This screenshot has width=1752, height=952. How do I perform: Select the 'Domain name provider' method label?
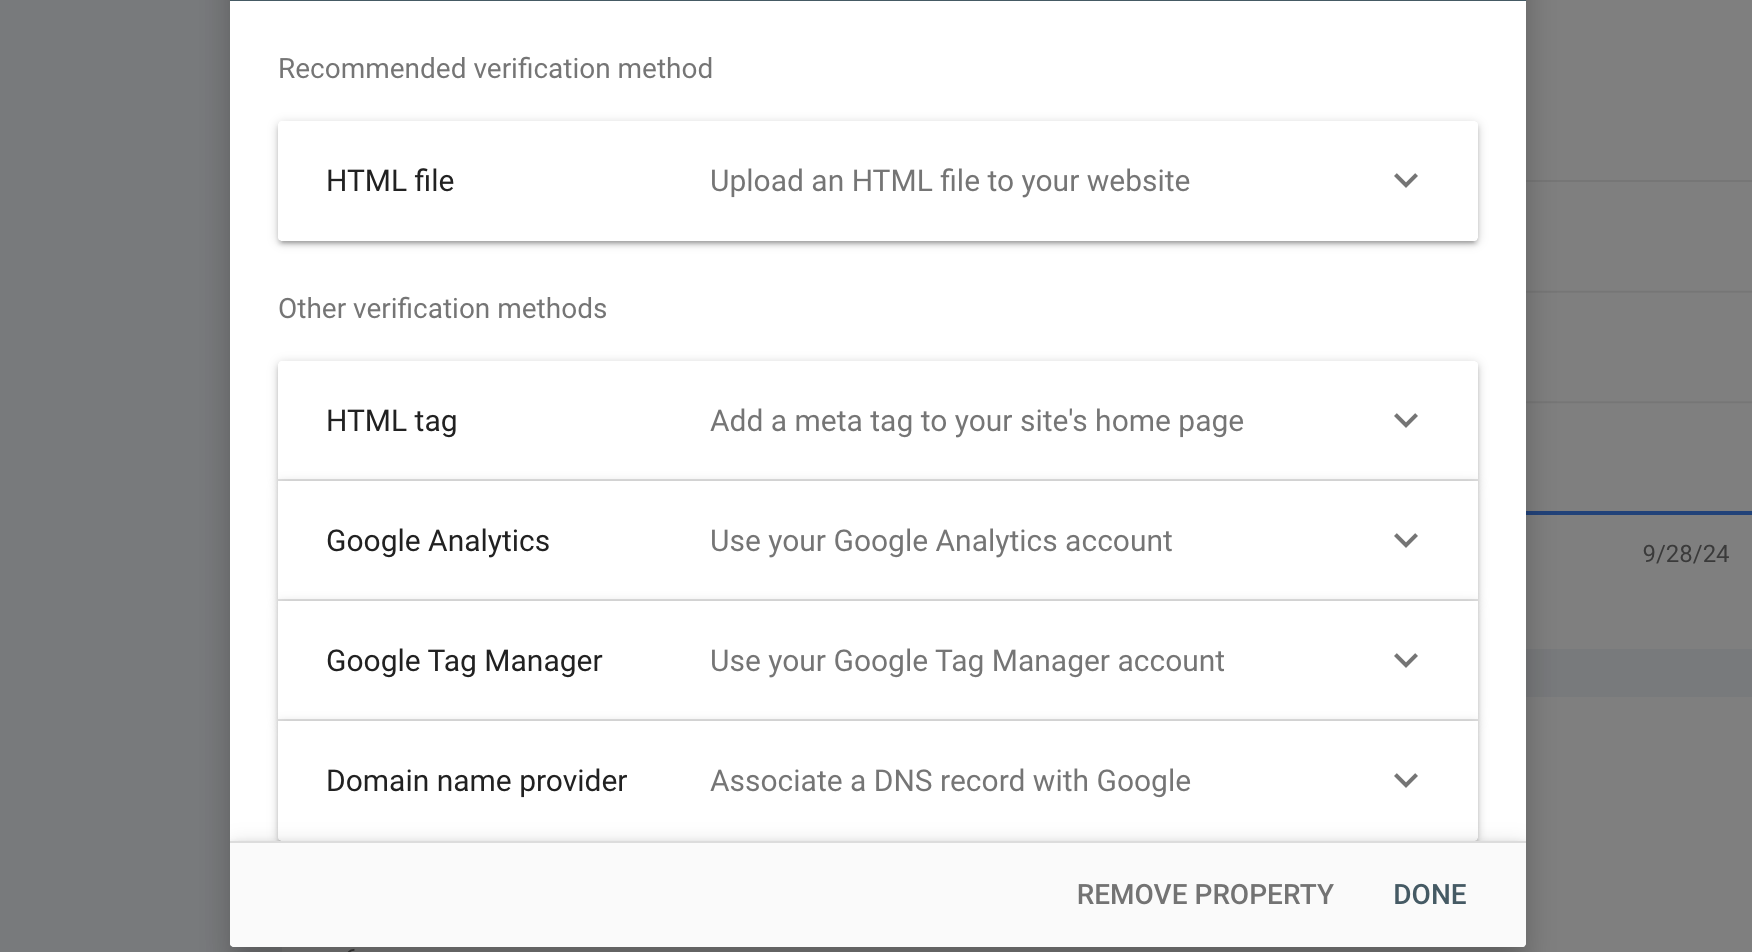476,781
